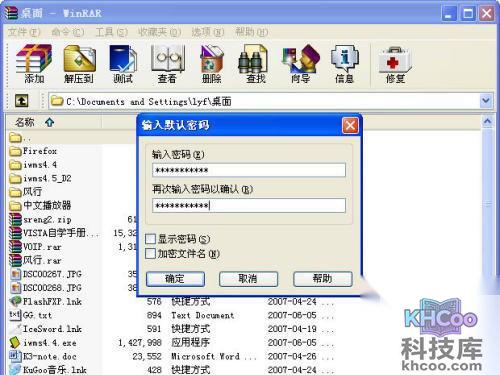This screenshot has height=375, width=500.
Task: Click the scroll up arrow of file list
Action: (487, 122)
